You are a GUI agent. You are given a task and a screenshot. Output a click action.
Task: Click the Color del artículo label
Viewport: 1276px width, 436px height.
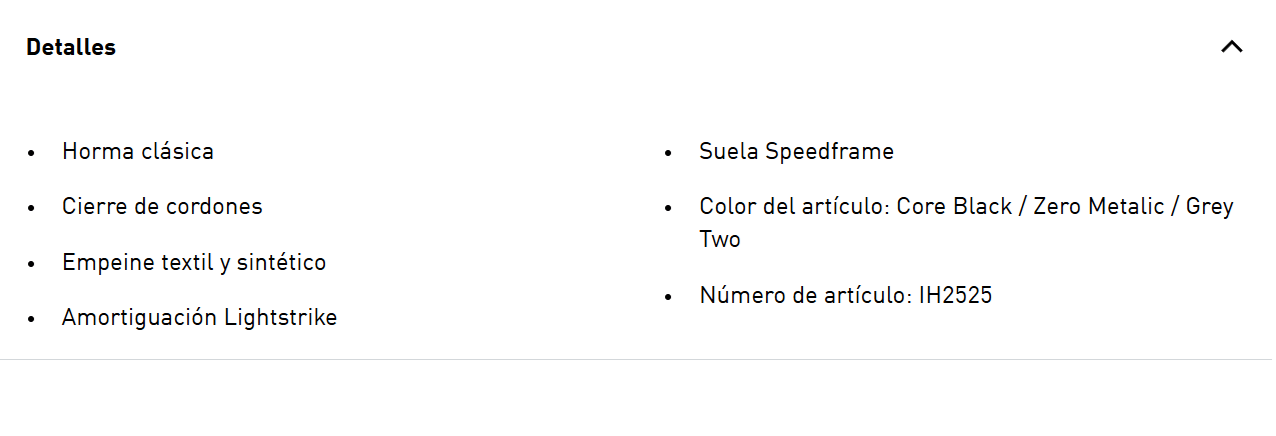pyautogui.click(x=795, y=207)
